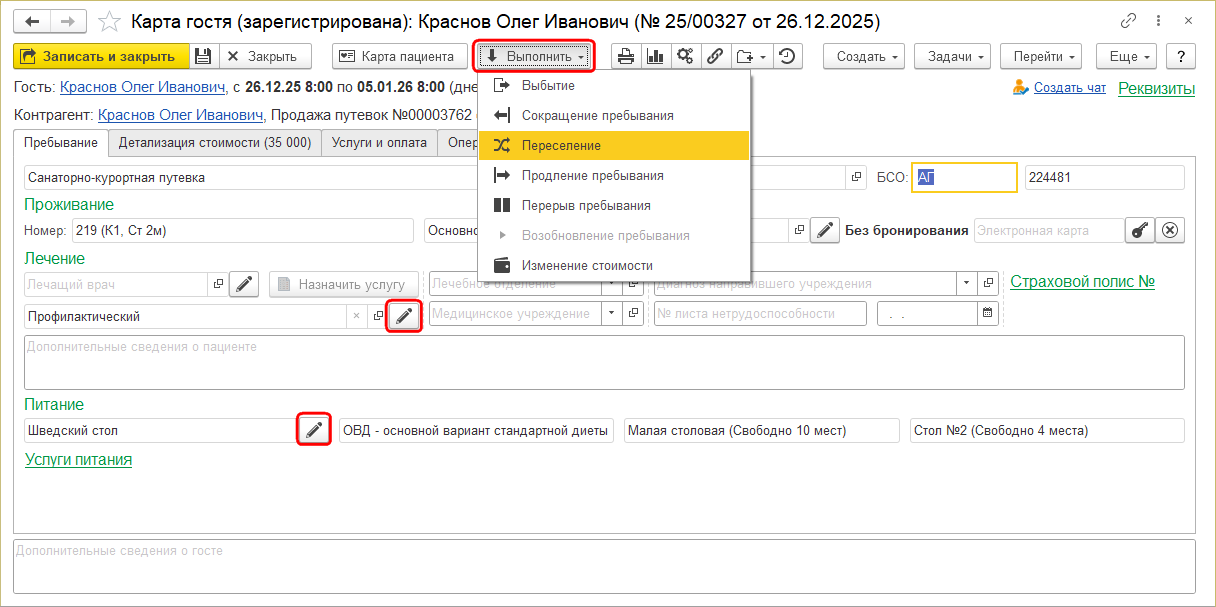Open the Создать dropdown
The image size is (1216, 607).
point(865,57)
